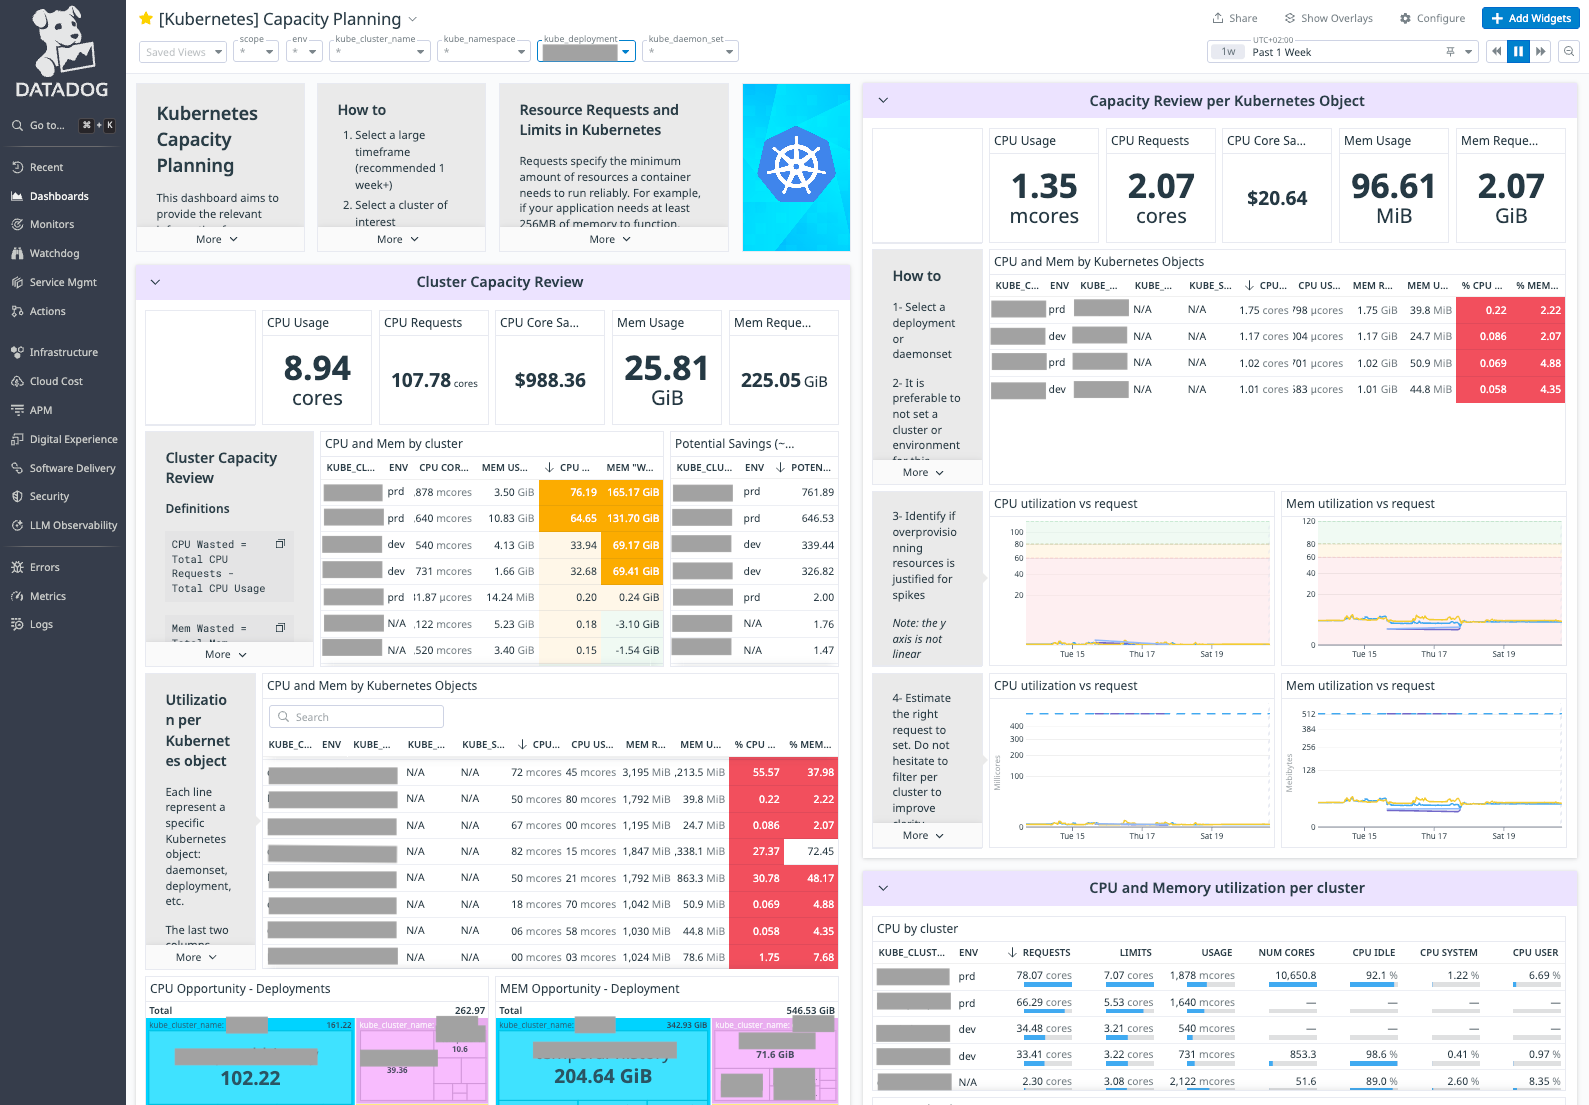
Task: Toggle Show Overlays
Action: 1328,19
